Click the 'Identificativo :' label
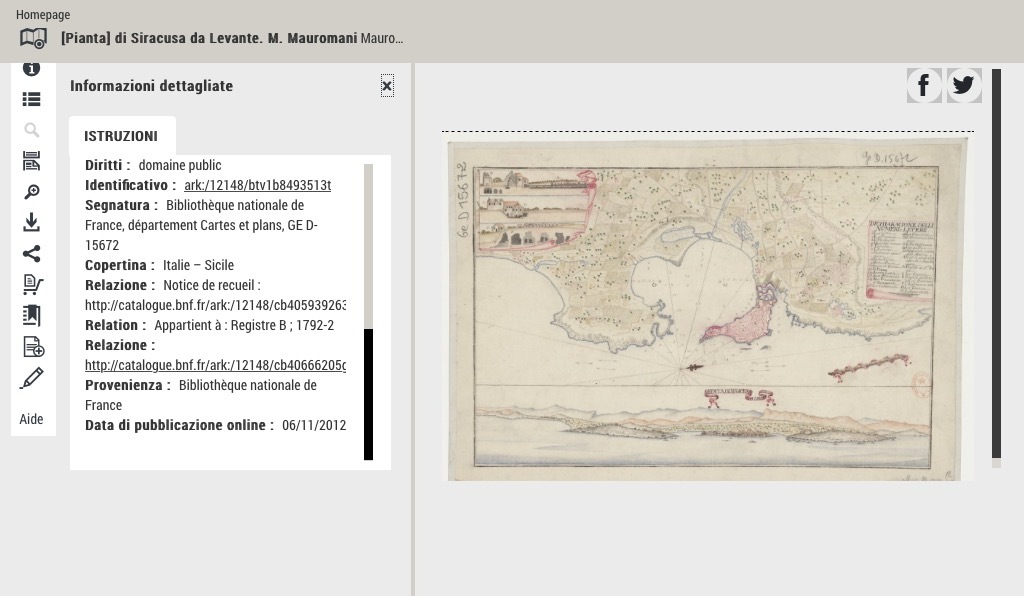This screenshot has width=1024, height=596. click(x=131, y=185)
